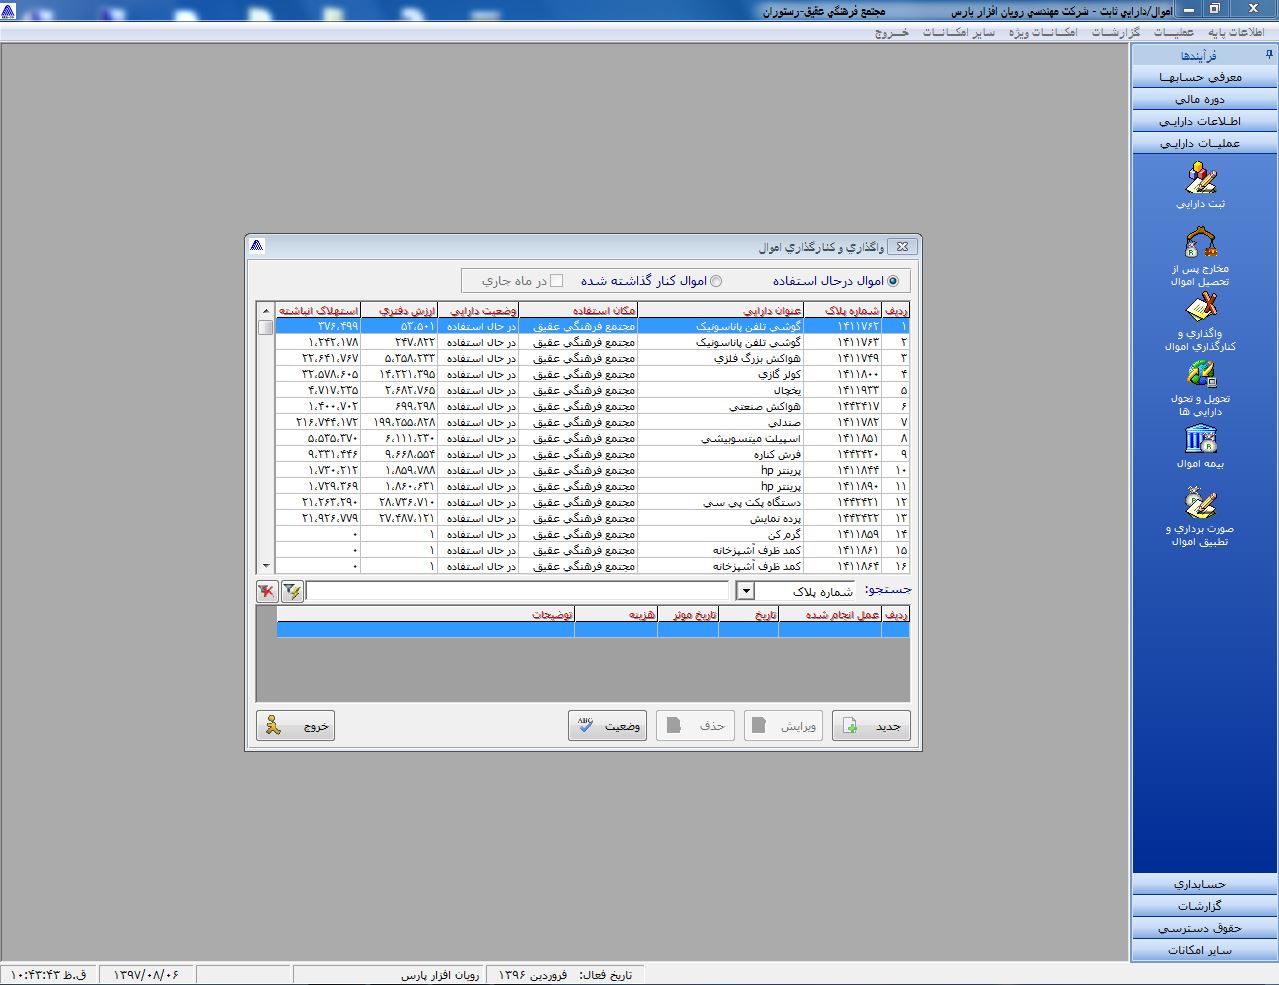This screenshot has width=1279, height=985.
Task: Close the واگذاری و کنارگذاری اموال dialog
Action: click(x=902, y=246)
